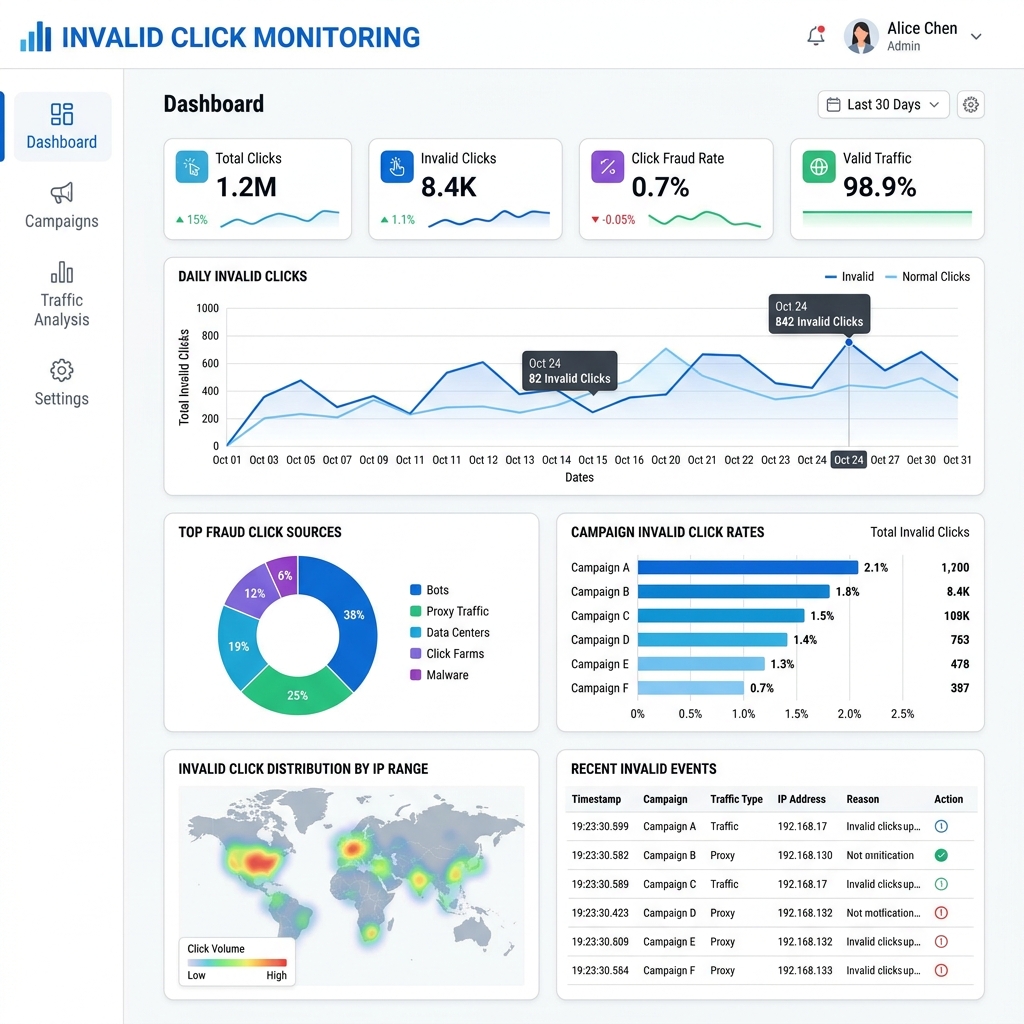Select the Campaign F rate bar
This screenshot has height=1024, width=1024.
pos(691,688)
